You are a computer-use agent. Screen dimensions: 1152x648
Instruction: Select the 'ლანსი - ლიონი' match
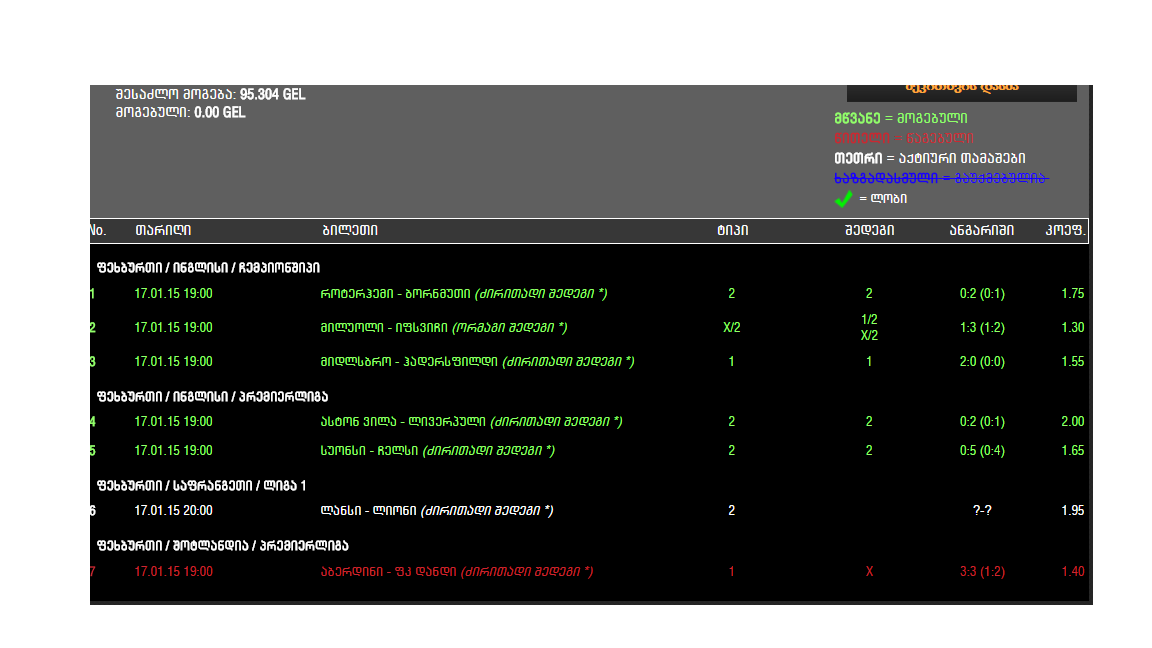(436, 511)
